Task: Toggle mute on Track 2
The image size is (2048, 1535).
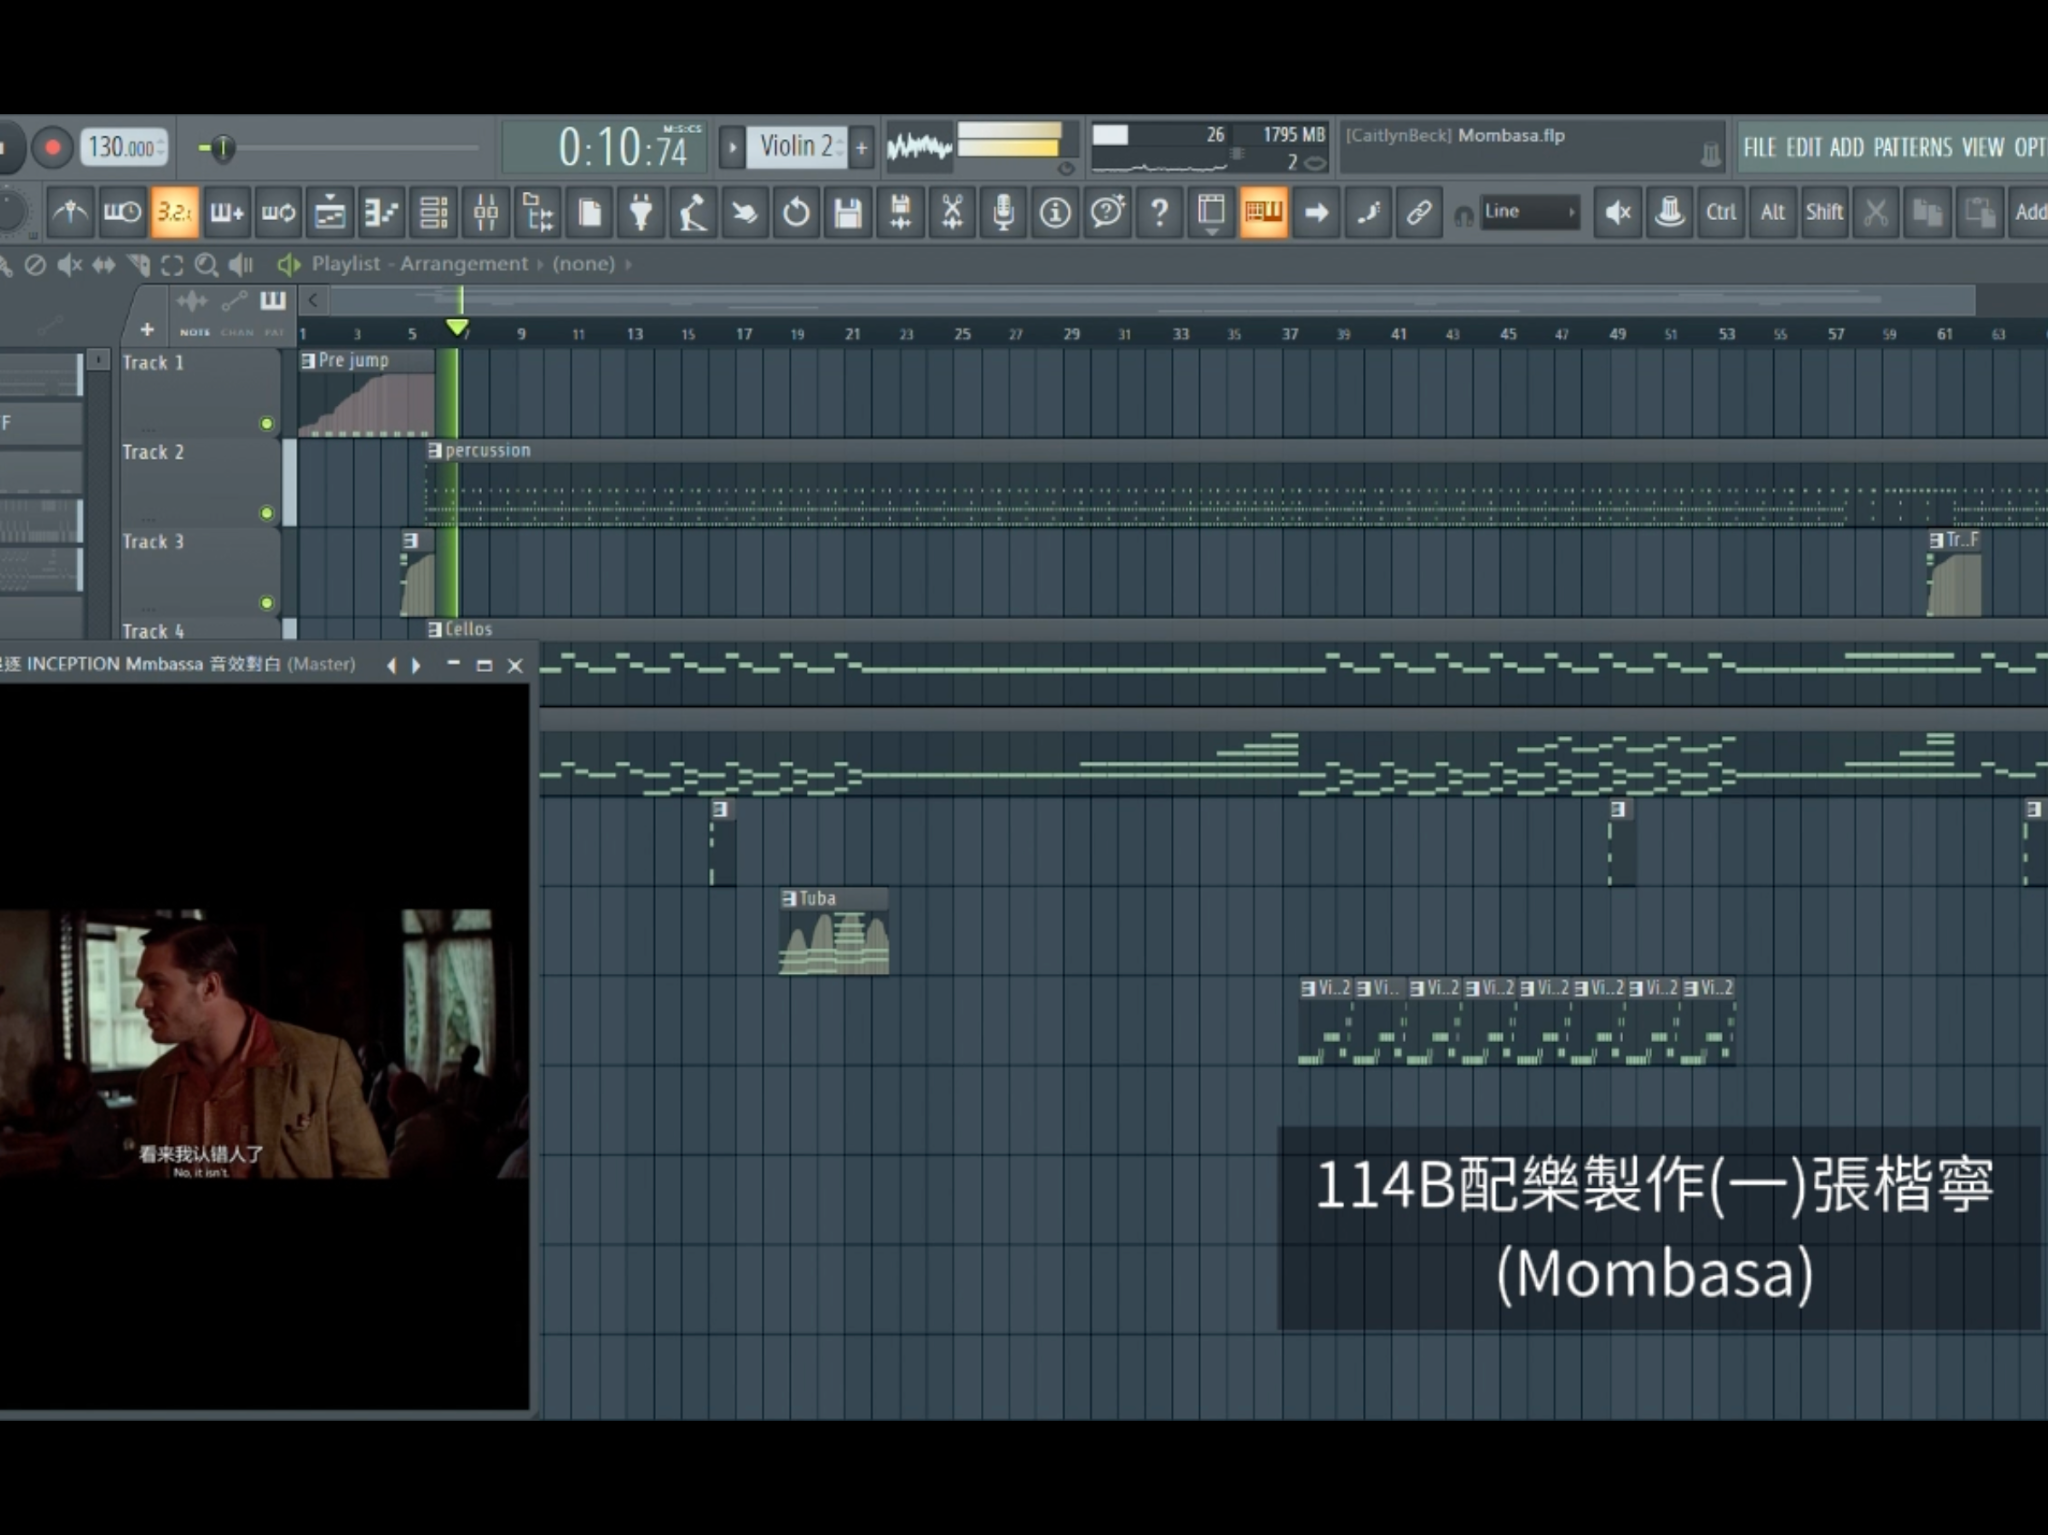Action: pyautogui.click(x=267, y=514)
